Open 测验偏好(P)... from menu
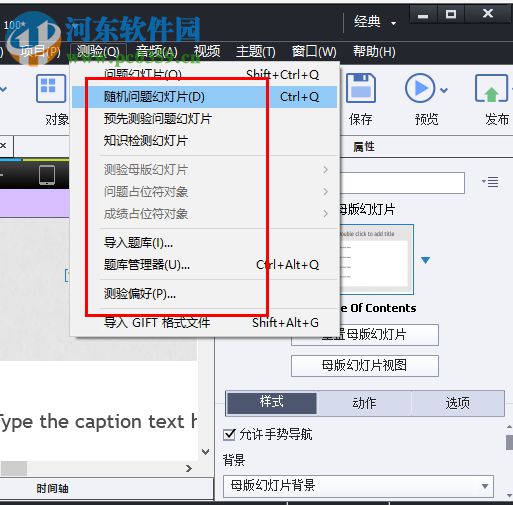513x505 pixels. [x=205, y=294]
